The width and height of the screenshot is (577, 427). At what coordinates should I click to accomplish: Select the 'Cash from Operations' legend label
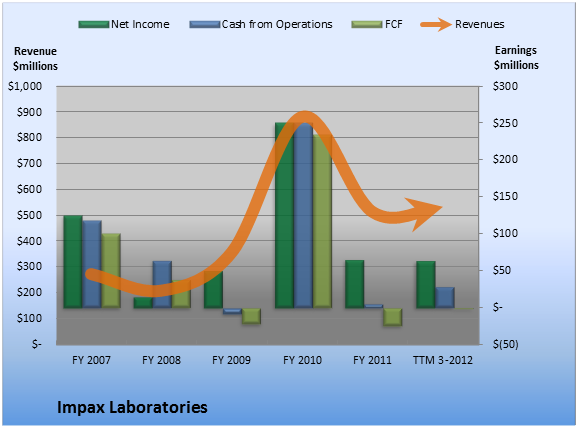(277, 24)
